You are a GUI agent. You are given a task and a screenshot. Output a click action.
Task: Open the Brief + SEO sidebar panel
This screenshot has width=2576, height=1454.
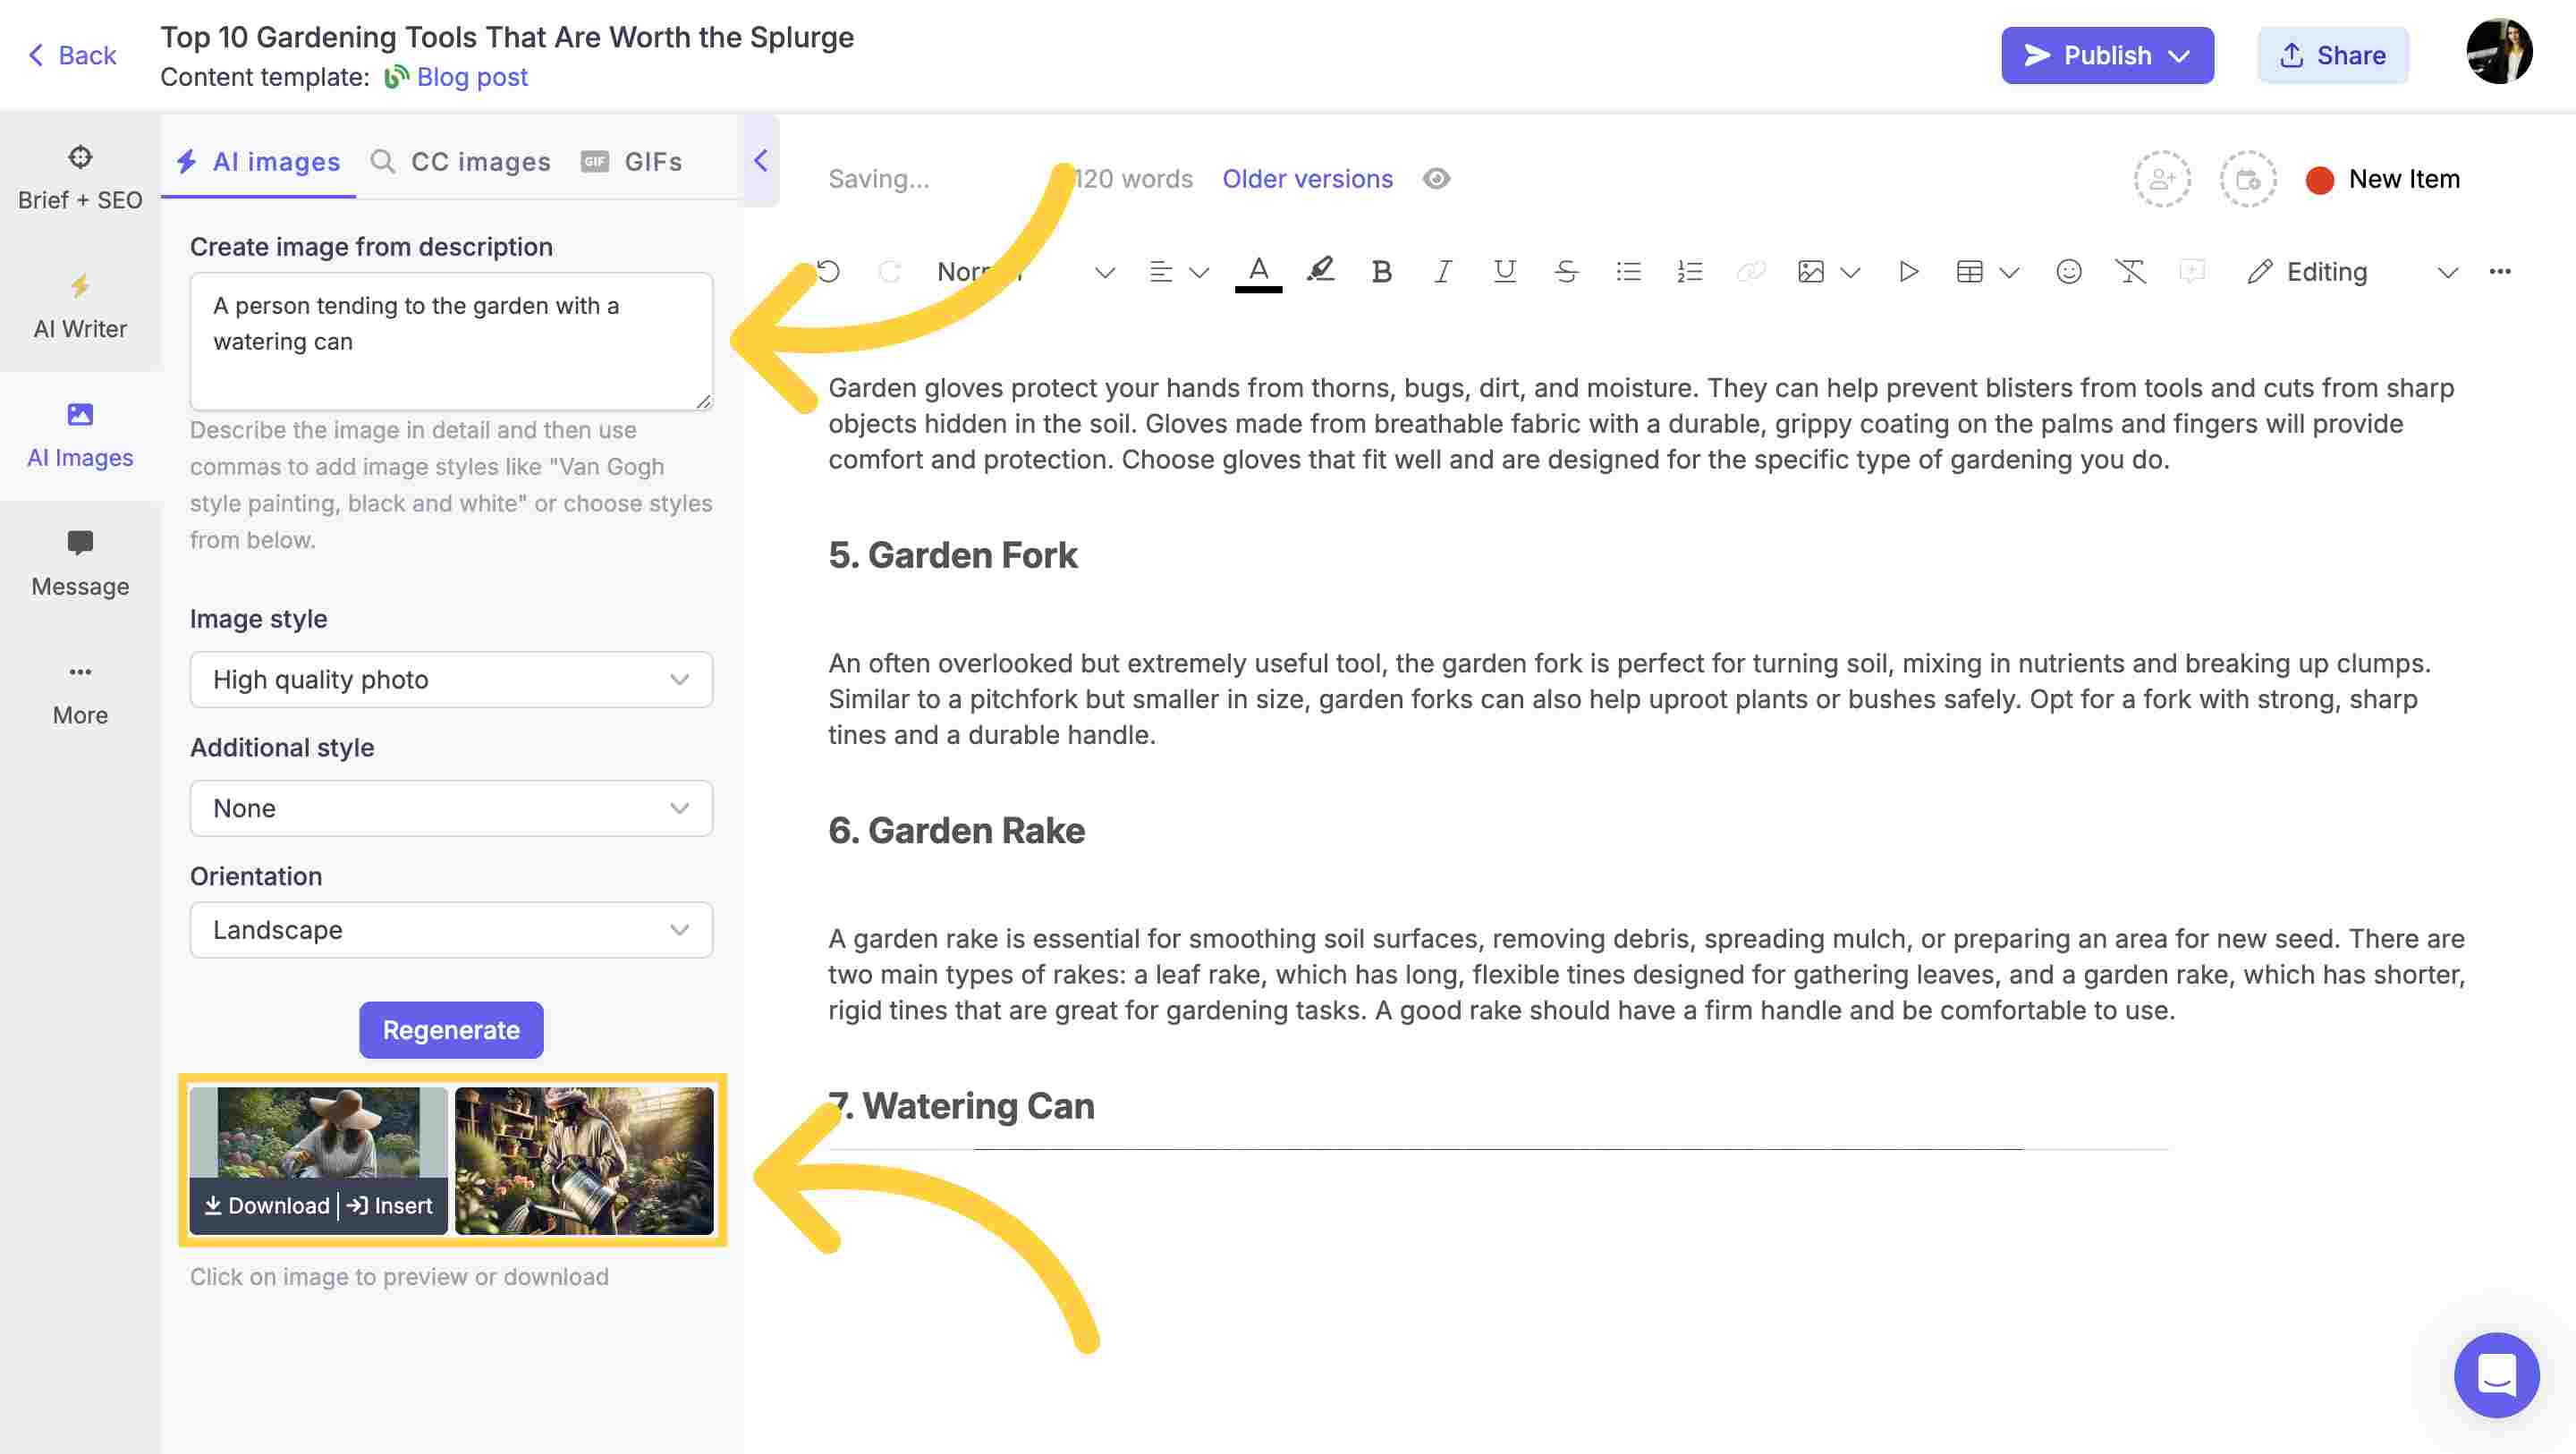click(x=80, y=178)
